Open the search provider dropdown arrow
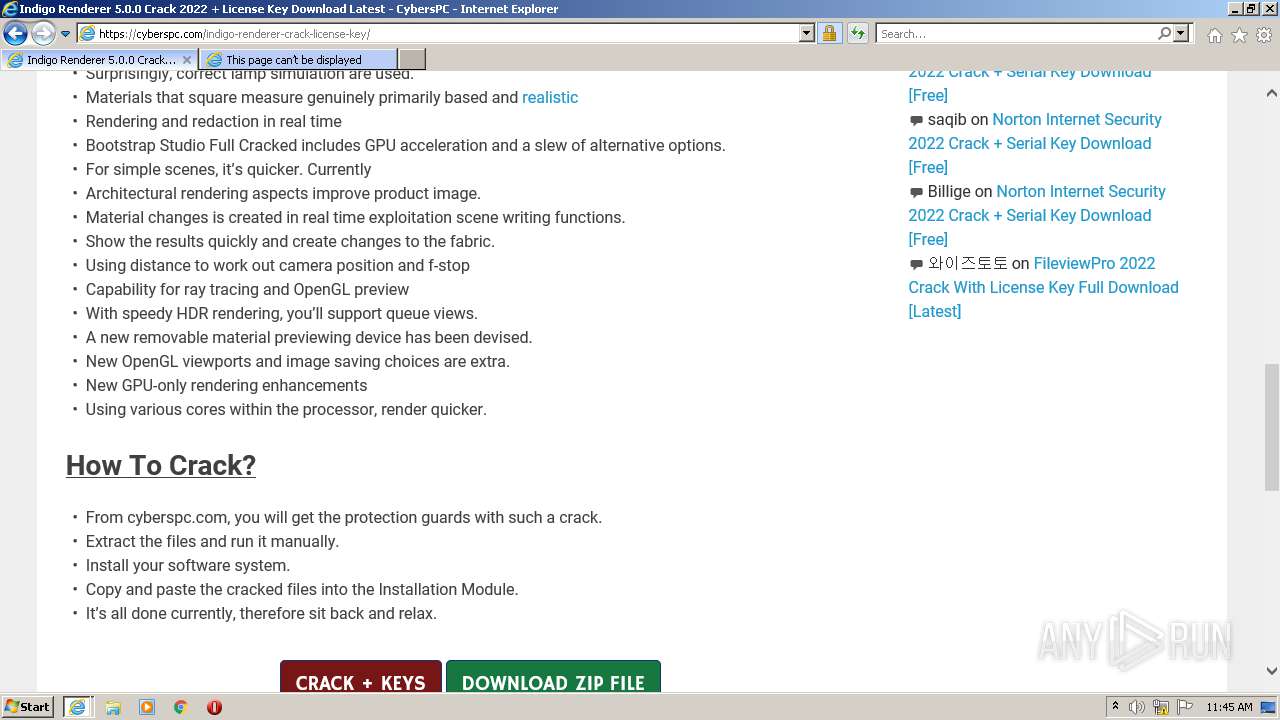 [x=1181, y=34]
